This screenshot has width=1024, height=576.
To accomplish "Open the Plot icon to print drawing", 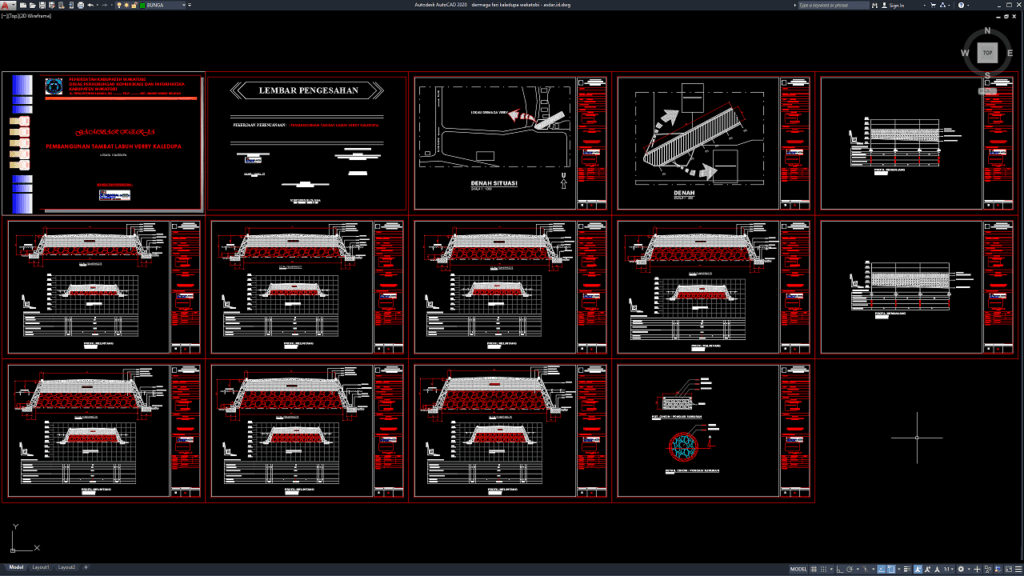I will coord(80,4).
